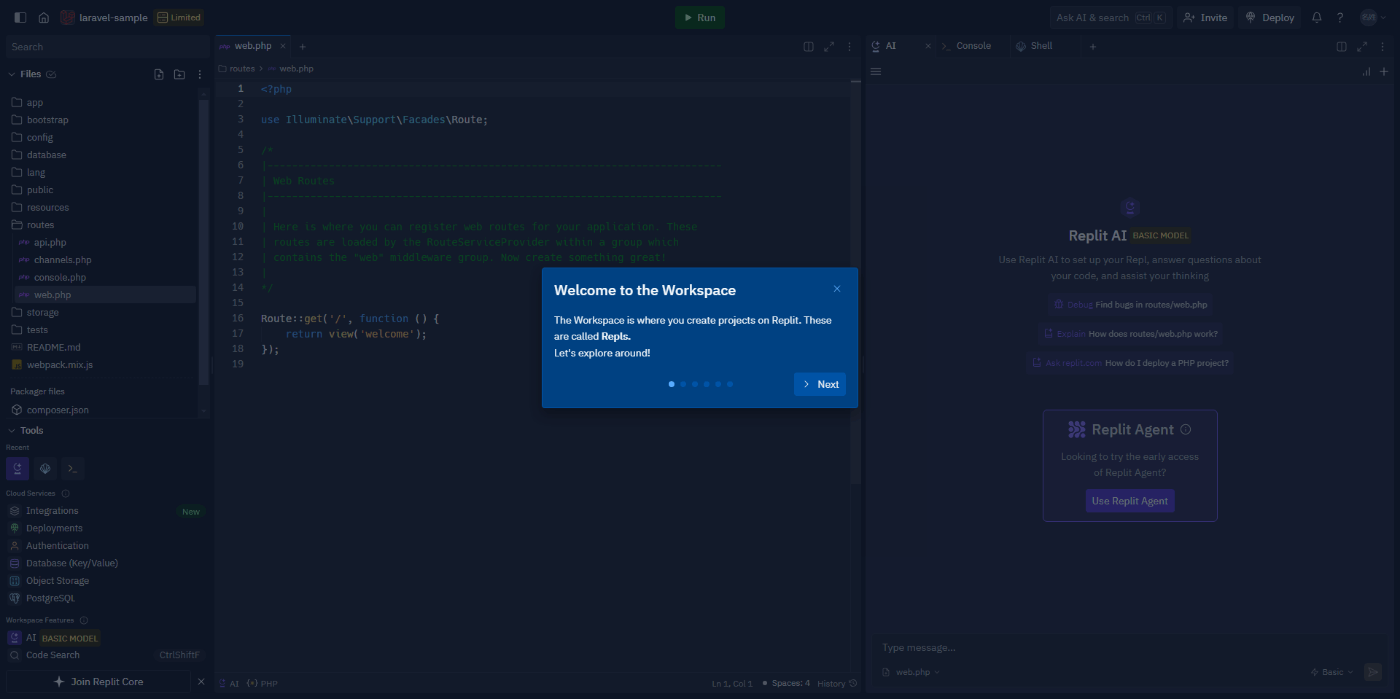Viewport: 1400px width, 699px height.
Task: Click Use Replit Agent button
Action: pyautogui.click(x=1130, y=501)
